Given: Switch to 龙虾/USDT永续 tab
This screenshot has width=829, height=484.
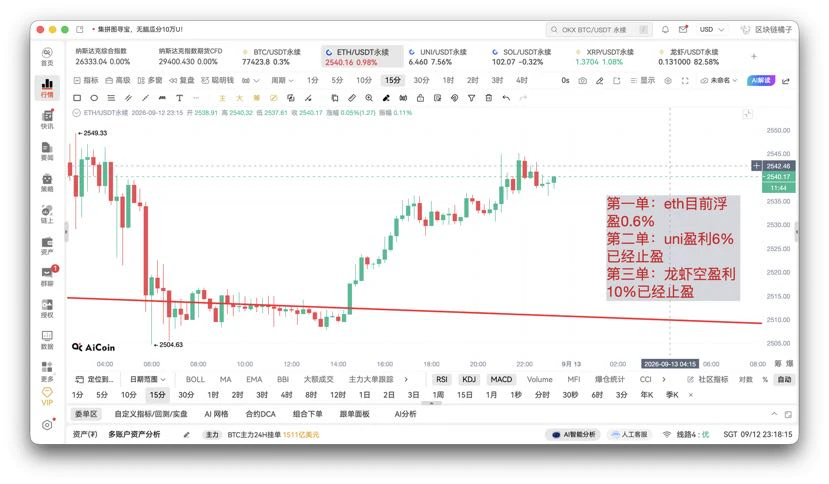Looking at the screenshot, I should coord(688,57).
